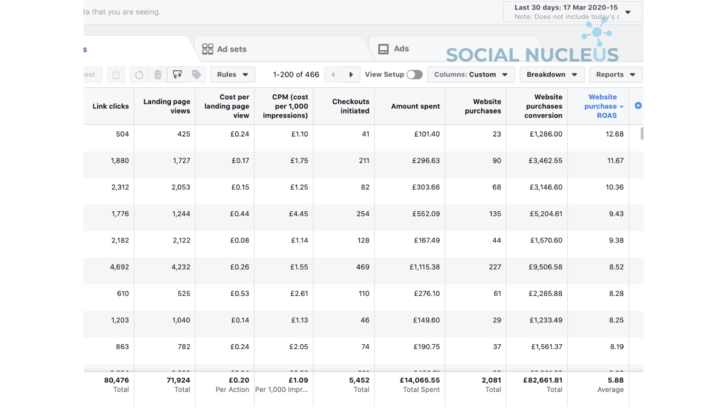727x409 pixels.
Task: Click the tag label icon in toolbar
Action: 196,75
